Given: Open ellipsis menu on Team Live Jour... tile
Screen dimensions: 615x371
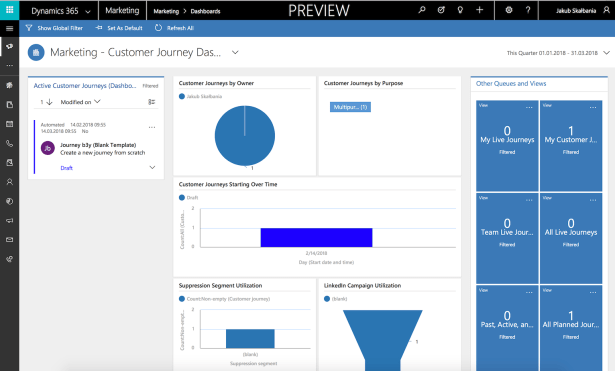Looking at the screenshot, I should pyautogui.click(x=529, y=200).
